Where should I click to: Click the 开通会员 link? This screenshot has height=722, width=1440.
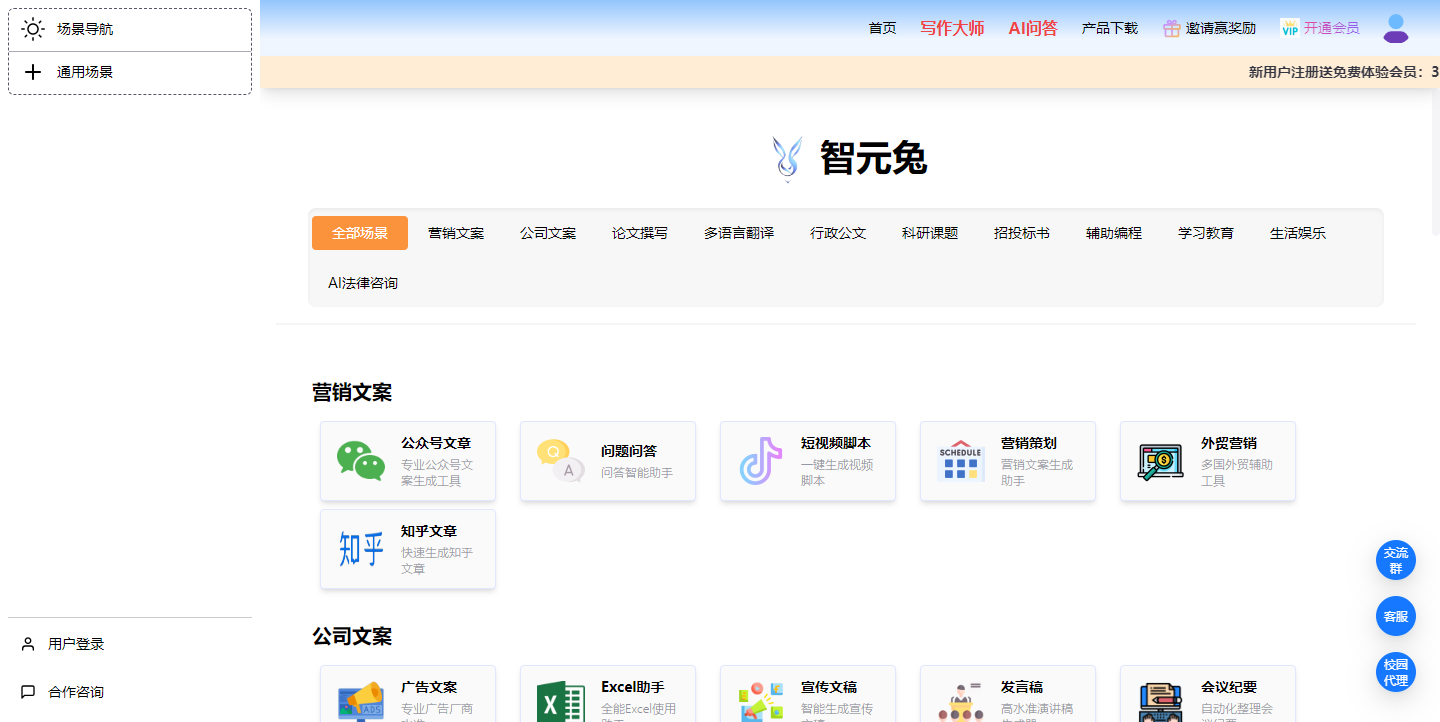click(x=1332, y=28)
